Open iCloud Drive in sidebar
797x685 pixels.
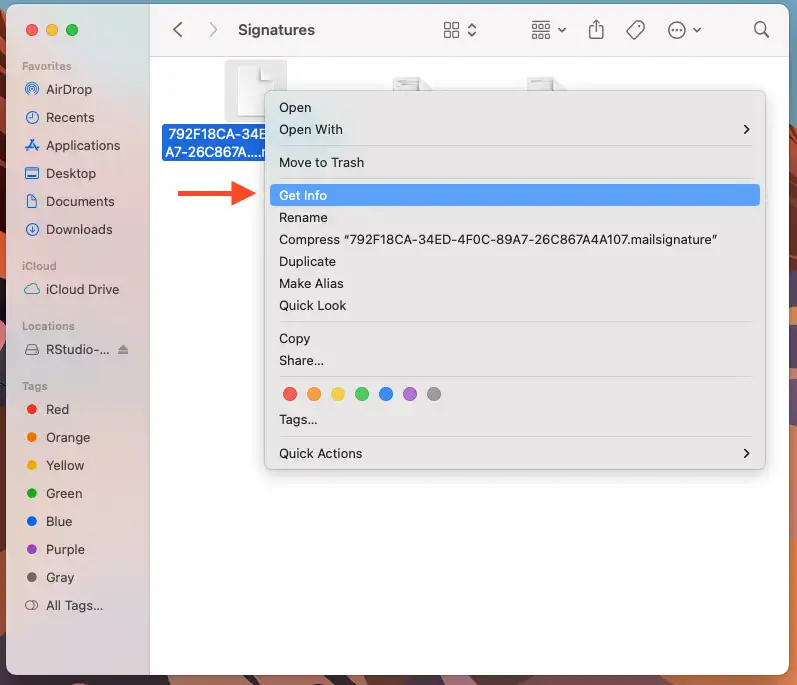coord(82,289)
